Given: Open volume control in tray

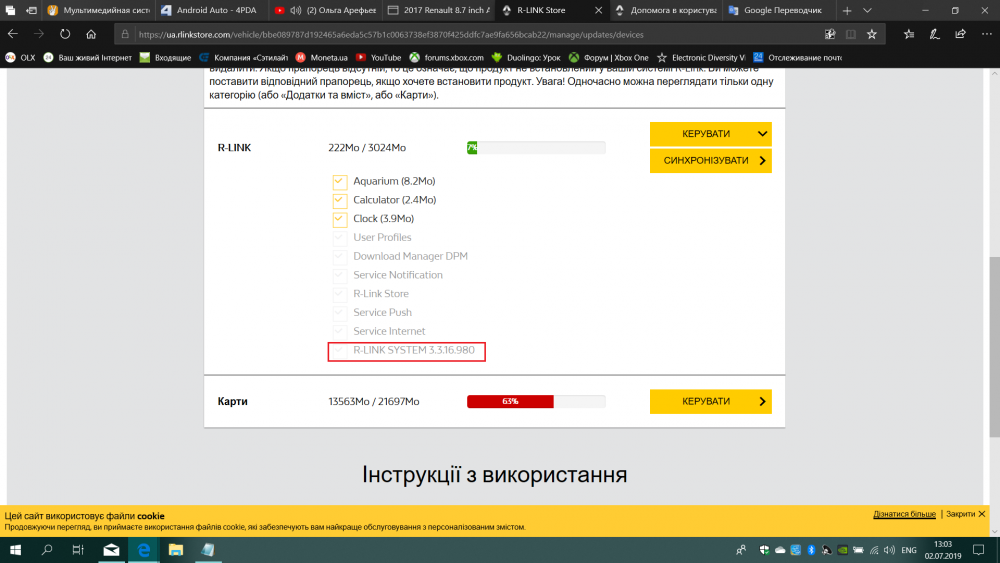Looking at the screenshot, I should (x=889, y=550).
